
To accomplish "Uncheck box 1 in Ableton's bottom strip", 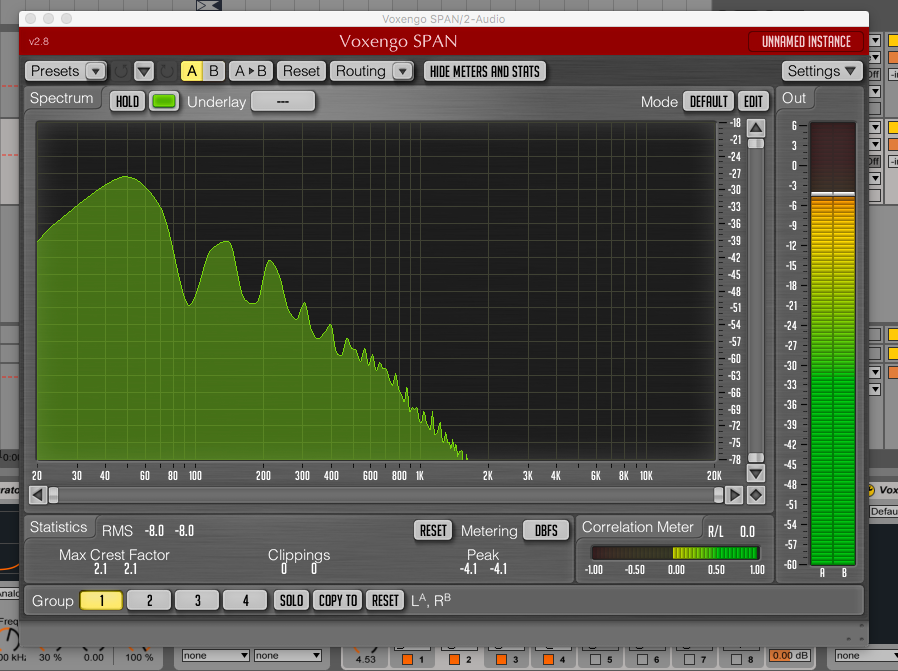I will pyautogui.click(x=408, y=659).
